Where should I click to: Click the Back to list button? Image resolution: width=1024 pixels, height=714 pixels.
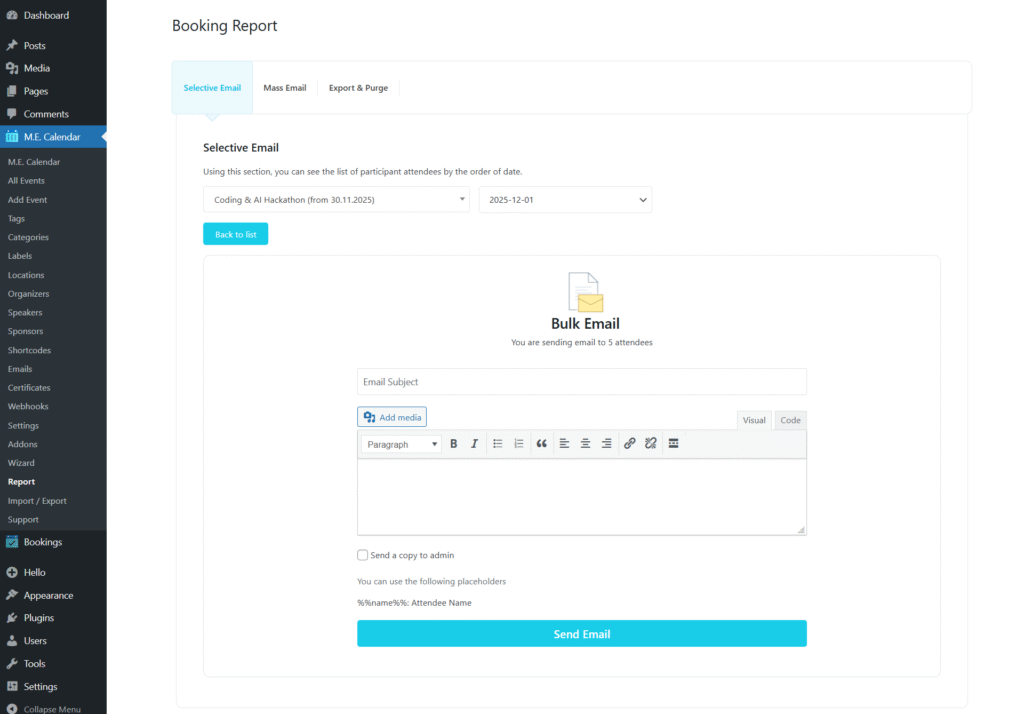(x=235, y=233)
